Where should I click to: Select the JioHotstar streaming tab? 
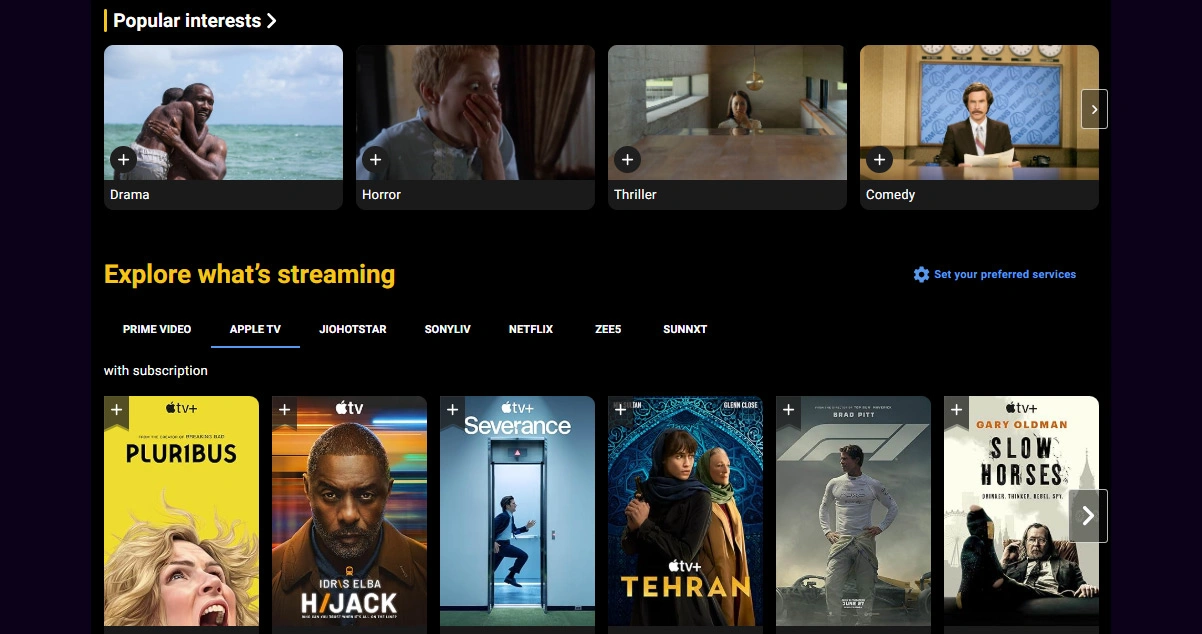(352, 329)
